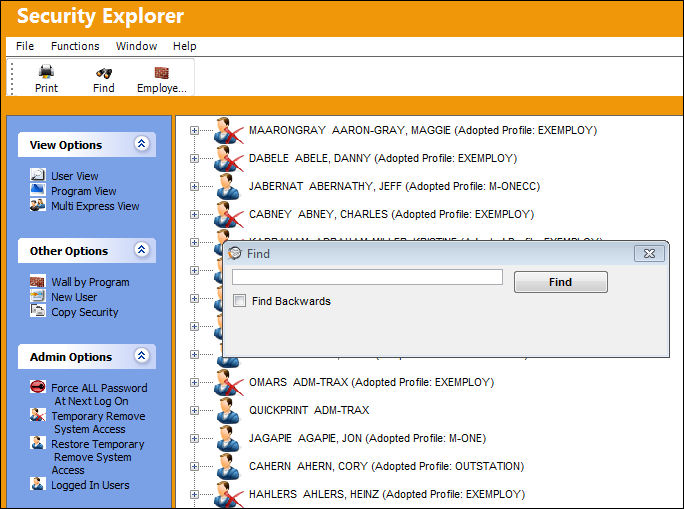Open Find via binoculars toolbar icon

(x=104, y=72)
